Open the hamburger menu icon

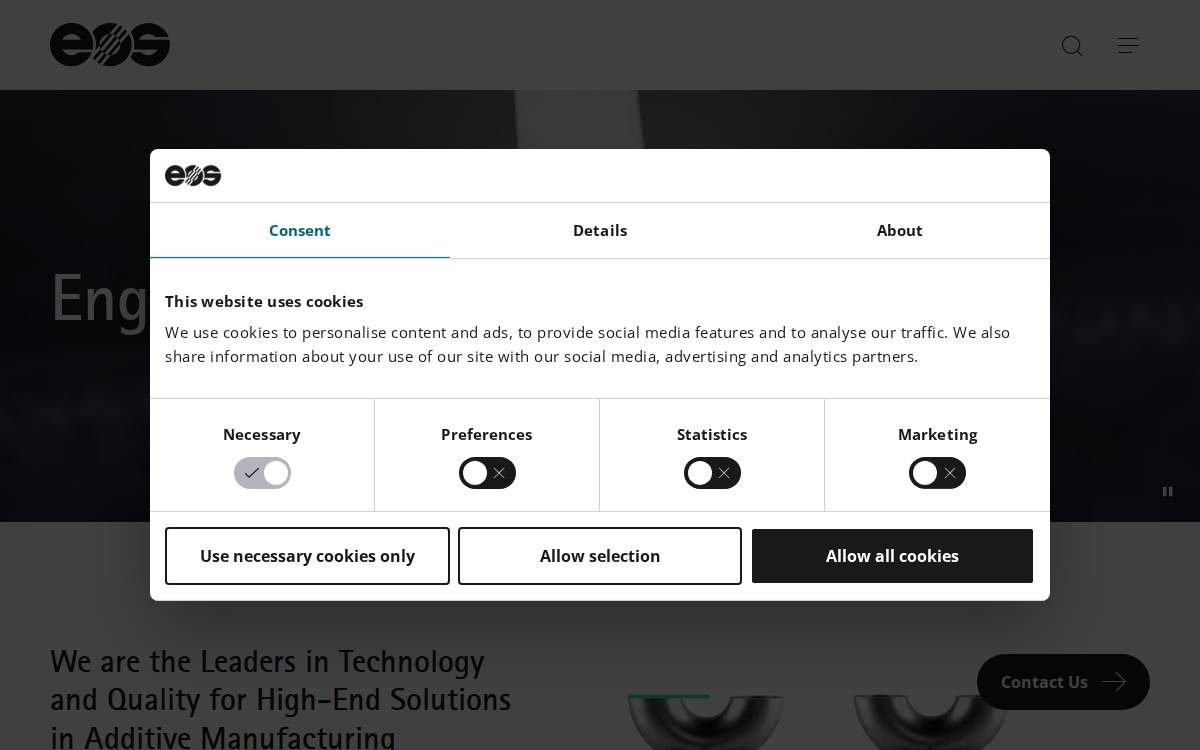click(1128, 45)
